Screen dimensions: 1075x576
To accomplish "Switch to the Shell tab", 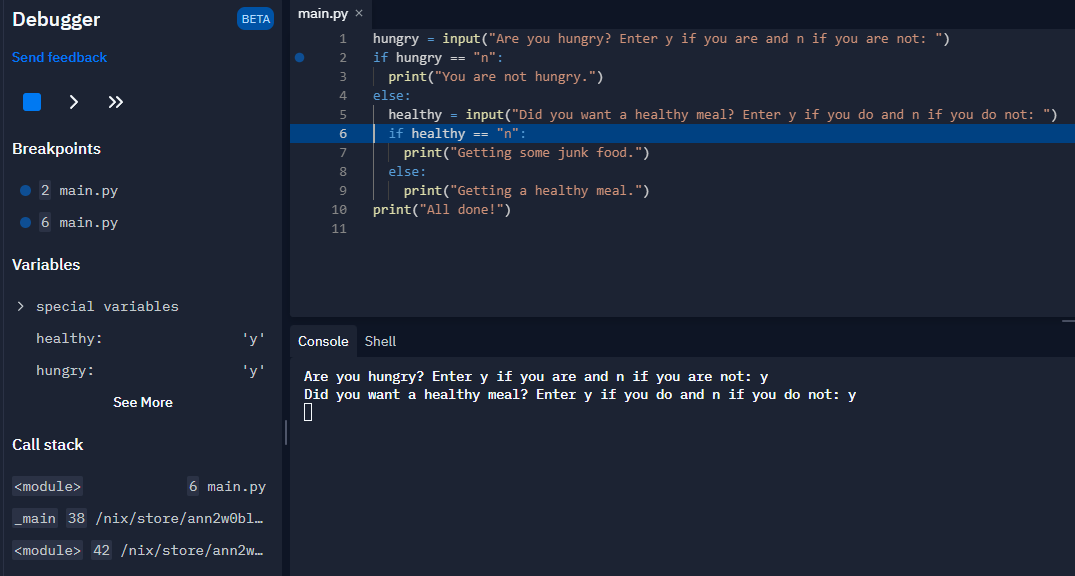I will [380, 341].
